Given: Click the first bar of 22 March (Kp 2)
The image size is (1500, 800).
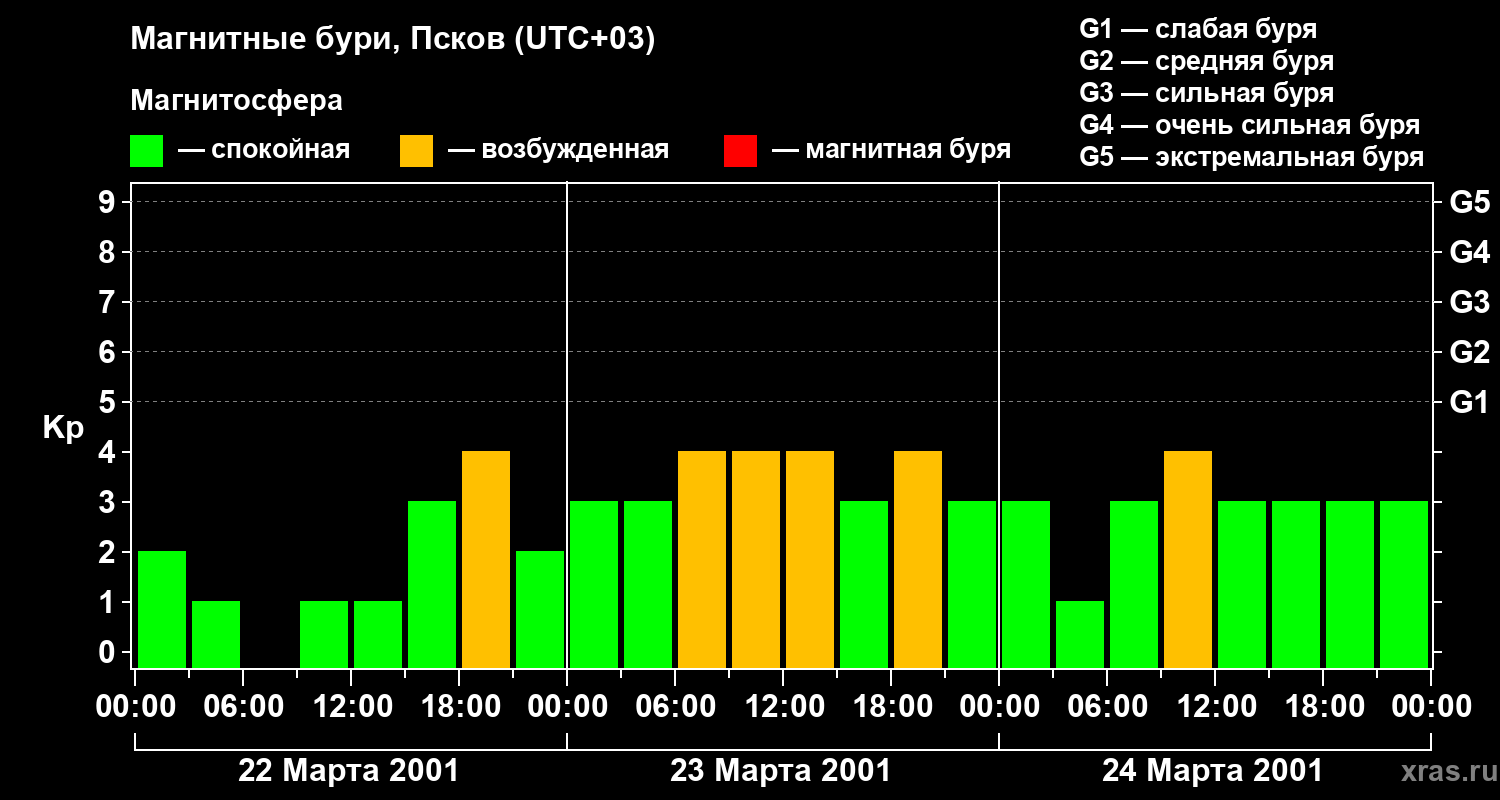Looking at the screenshot, I should coord(162,609).
